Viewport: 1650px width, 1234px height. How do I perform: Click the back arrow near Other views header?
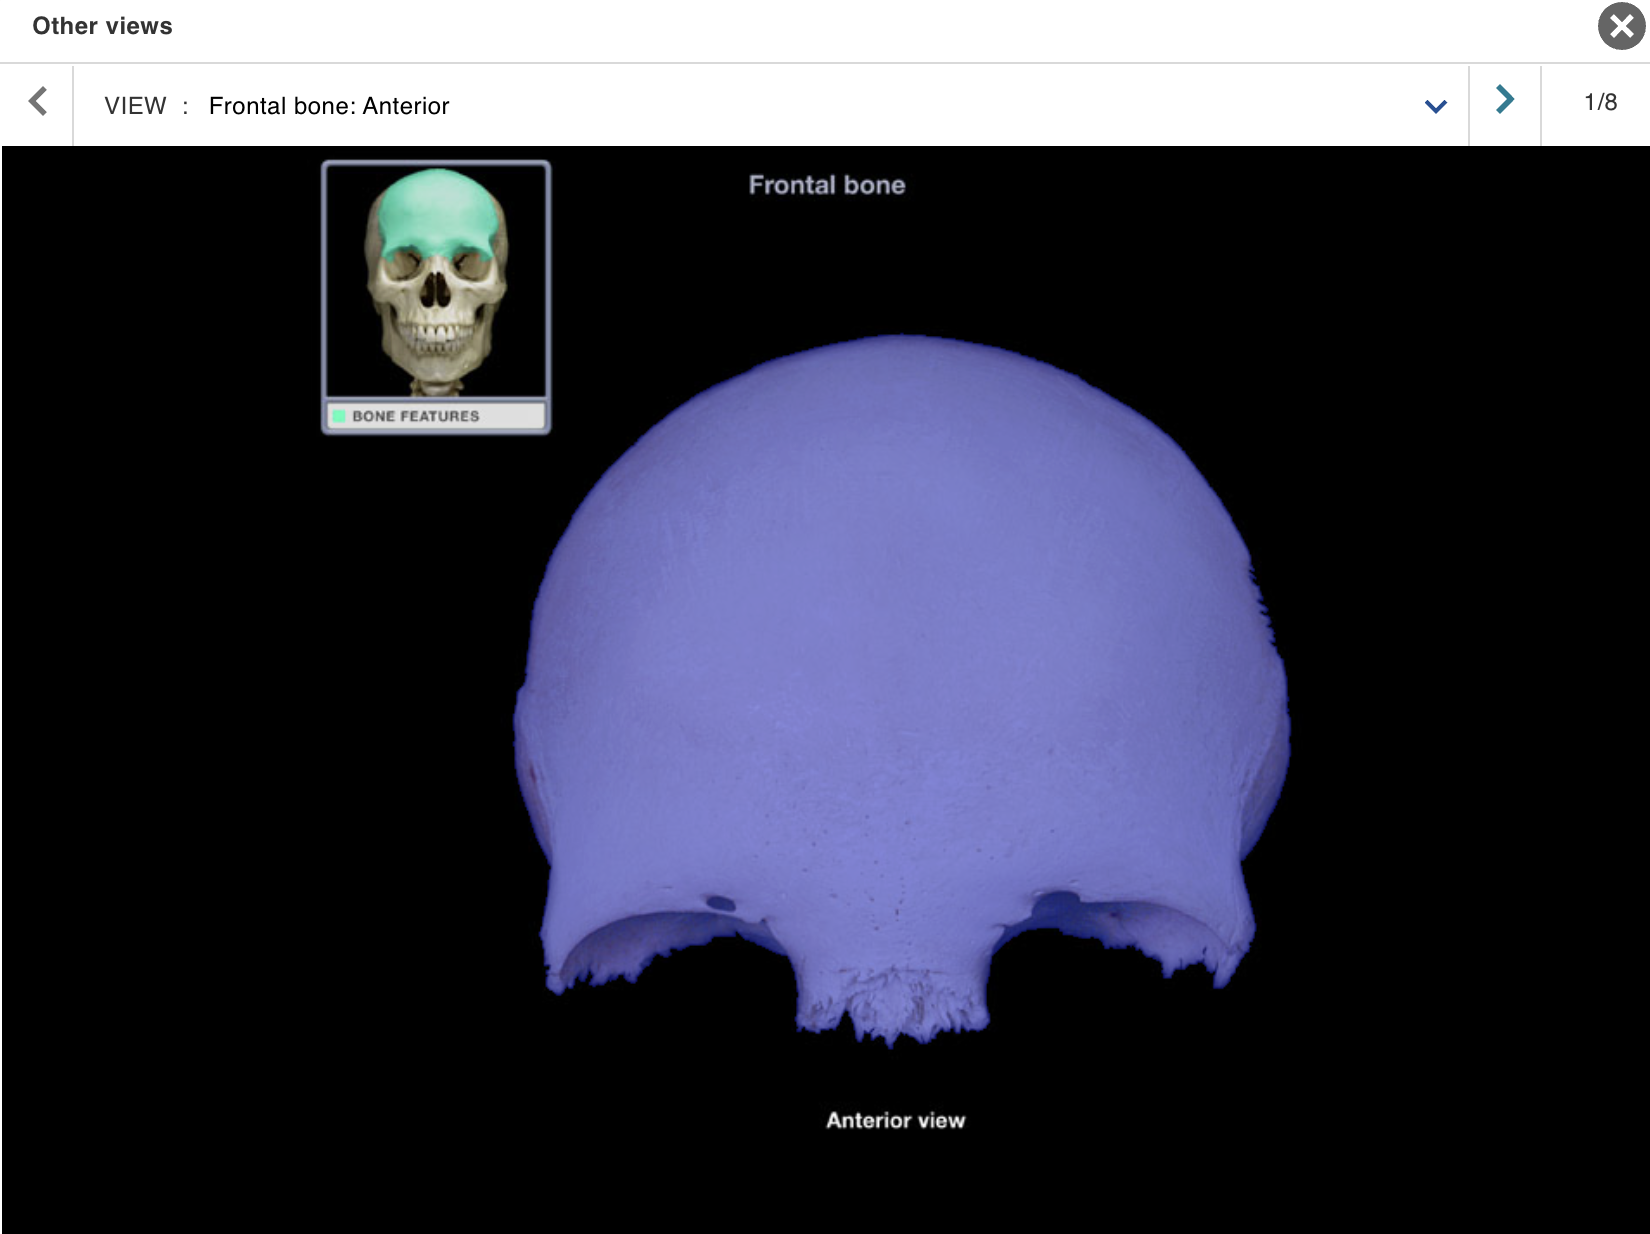(x=39, y=103)
